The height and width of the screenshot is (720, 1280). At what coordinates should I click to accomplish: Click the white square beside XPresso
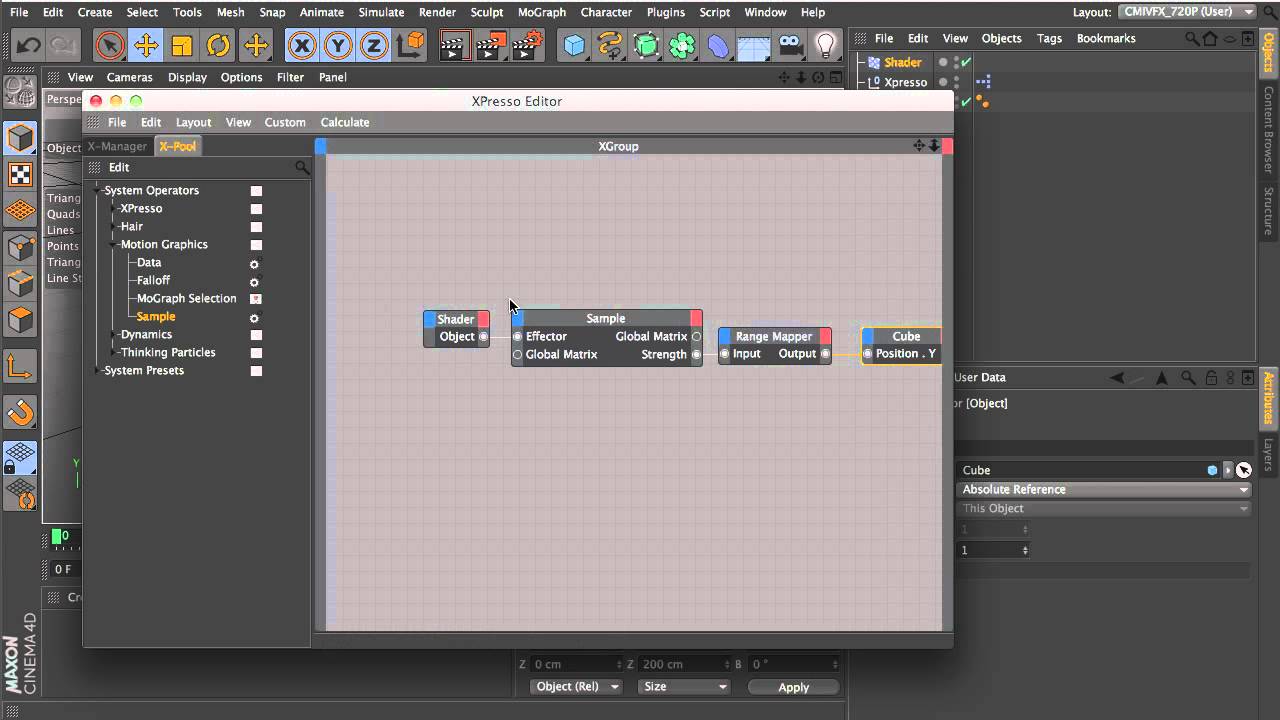coord(256,209)
